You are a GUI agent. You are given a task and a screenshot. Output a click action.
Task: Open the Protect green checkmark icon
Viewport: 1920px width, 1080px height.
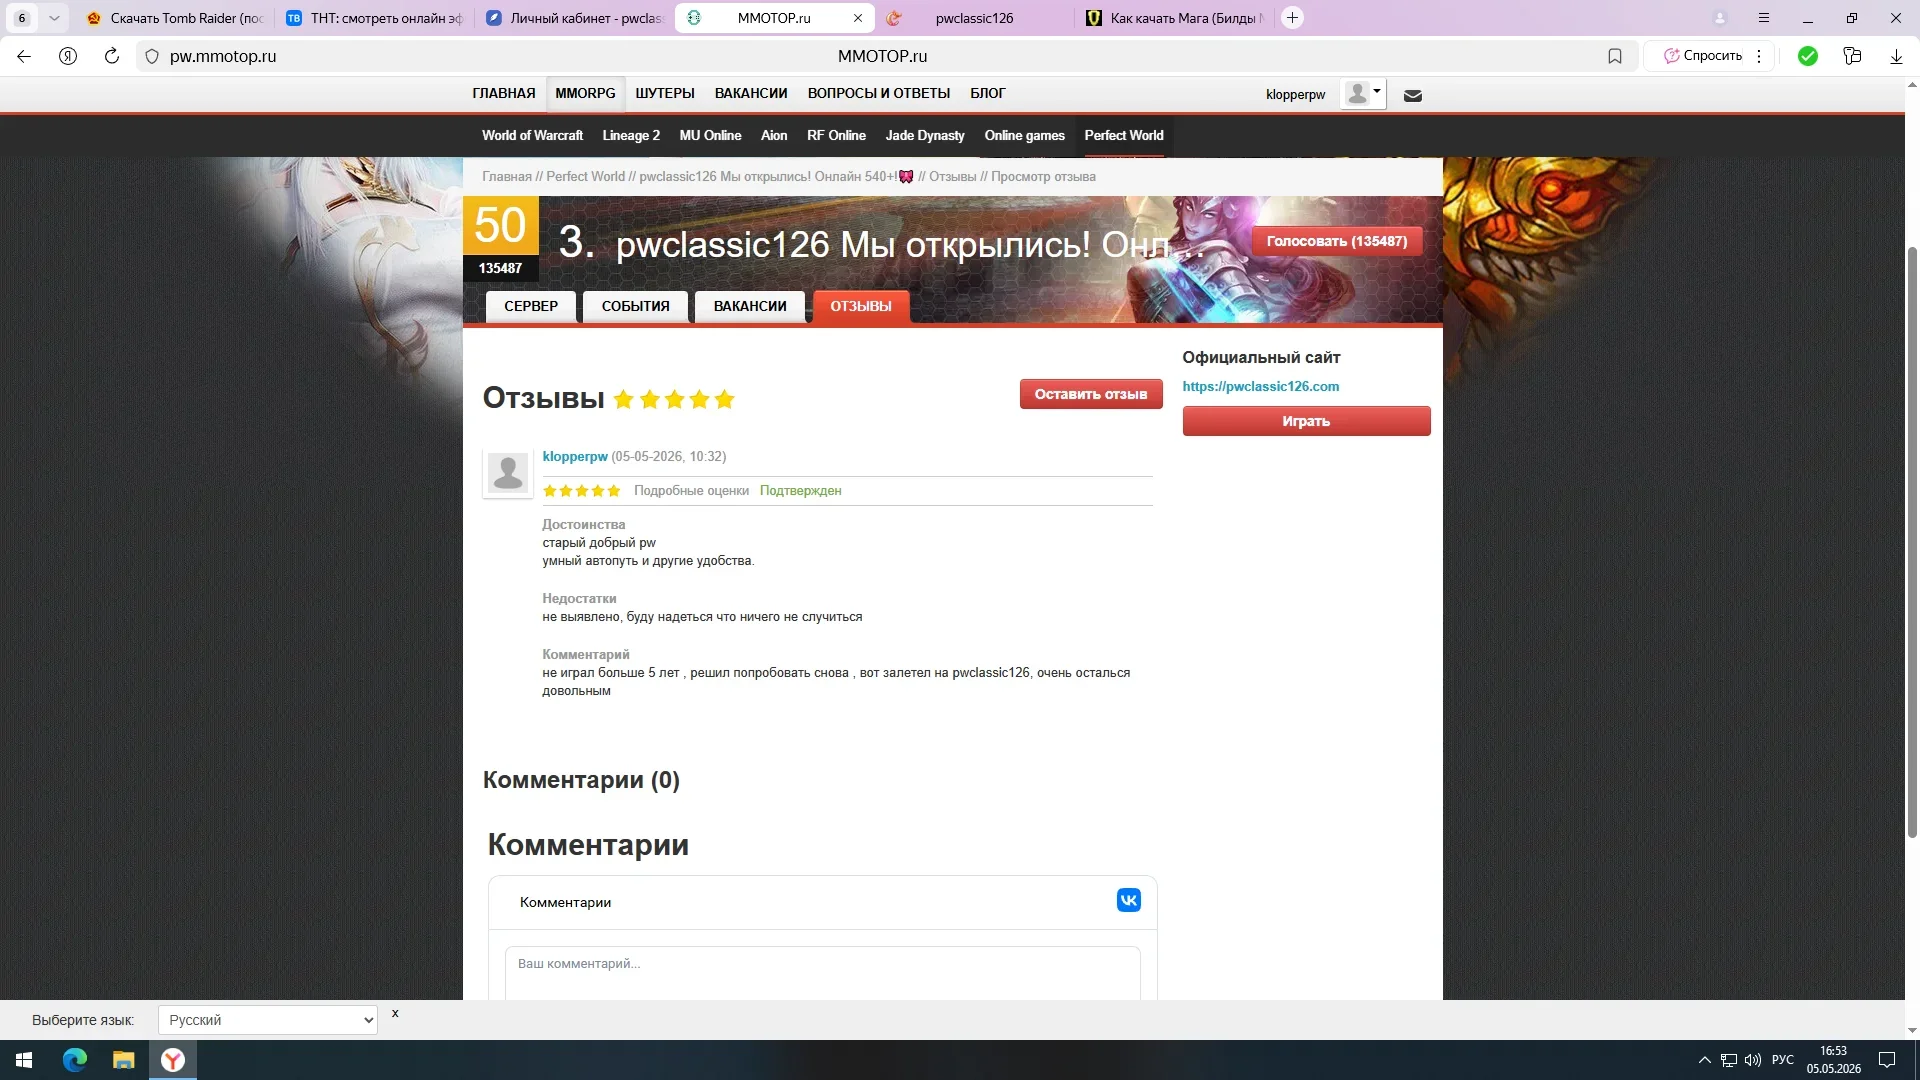(x=1807, y=56)
